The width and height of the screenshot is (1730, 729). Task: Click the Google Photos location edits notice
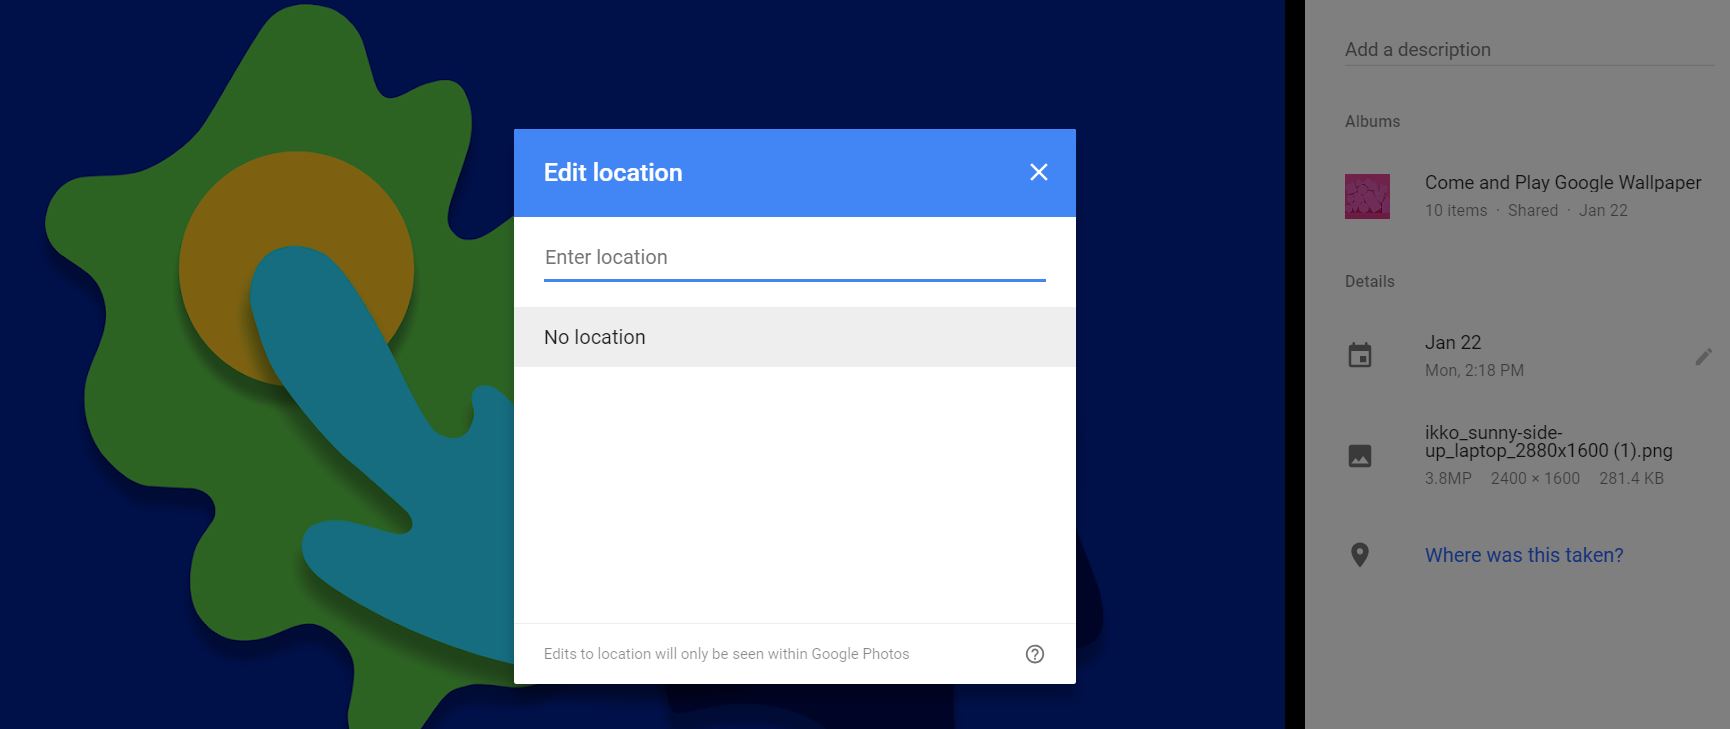pos(726,654)
